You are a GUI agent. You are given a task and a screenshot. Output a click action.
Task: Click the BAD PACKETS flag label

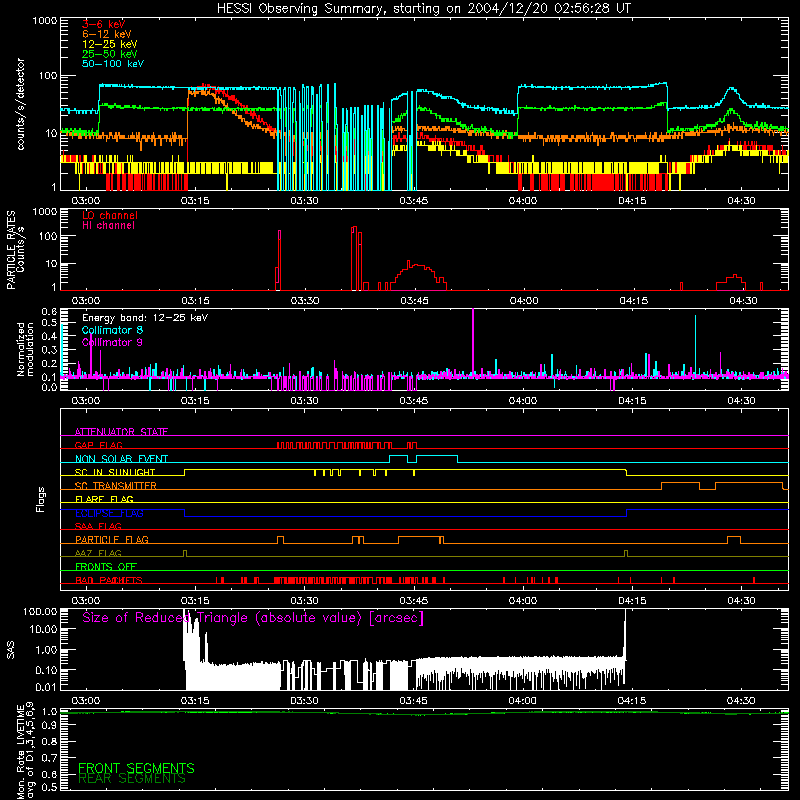(x=109, y=580)
